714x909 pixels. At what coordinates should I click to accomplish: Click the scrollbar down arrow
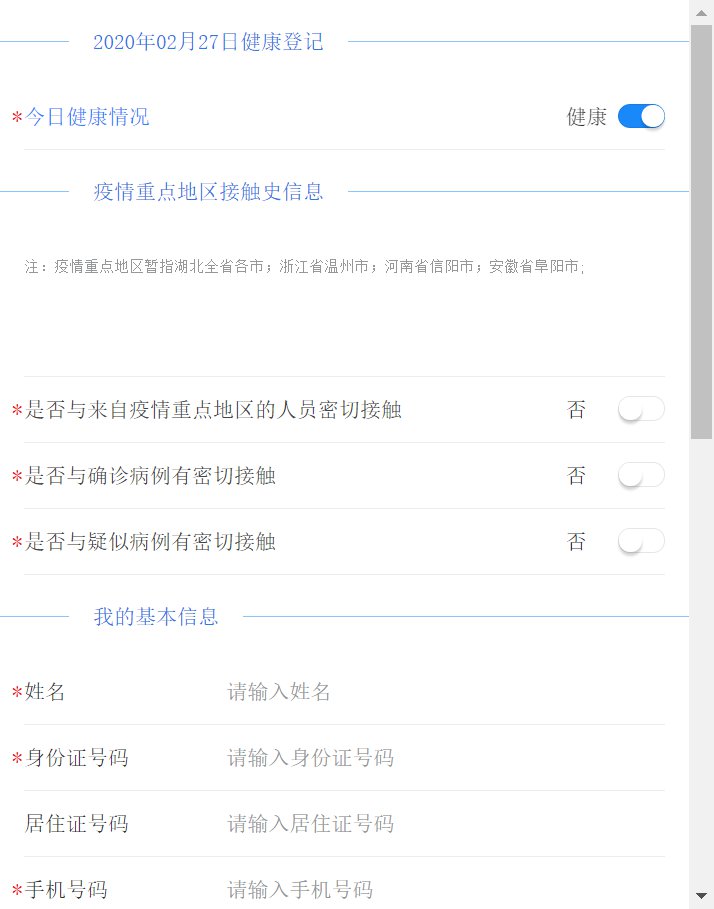coord(702,895)
